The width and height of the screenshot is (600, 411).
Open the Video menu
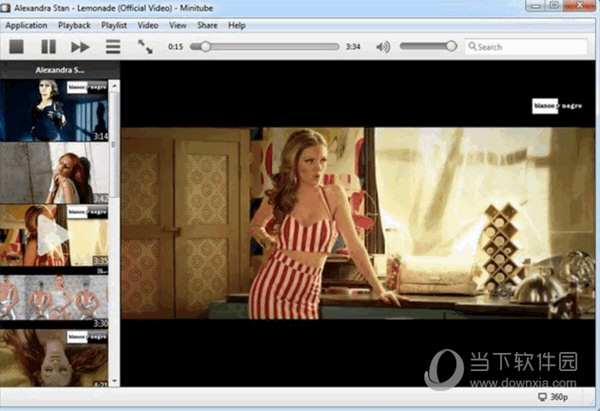click(148, 26)
